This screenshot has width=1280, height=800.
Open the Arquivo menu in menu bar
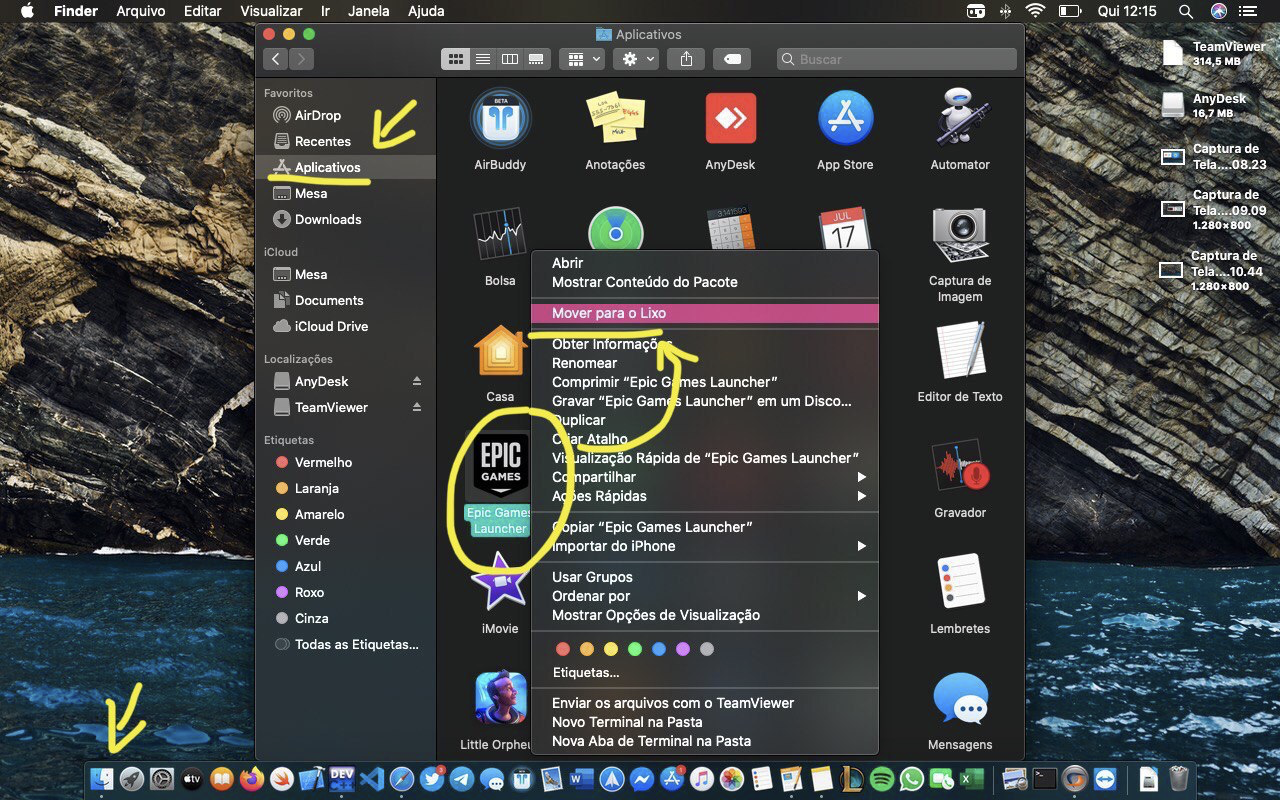pyautogui.click(x=141, y=11)
